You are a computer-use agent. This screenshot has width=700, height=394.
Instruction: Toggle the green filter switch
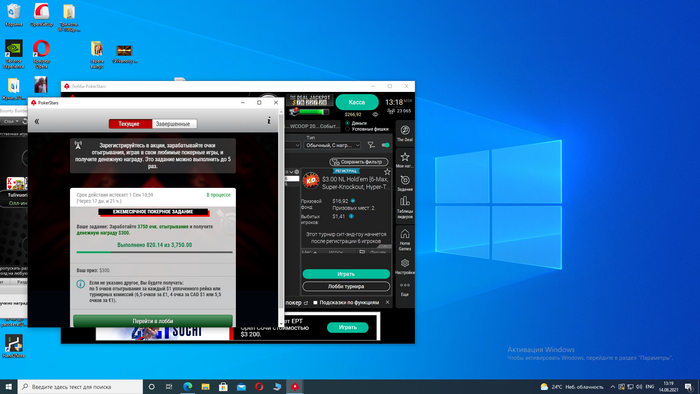385,145
